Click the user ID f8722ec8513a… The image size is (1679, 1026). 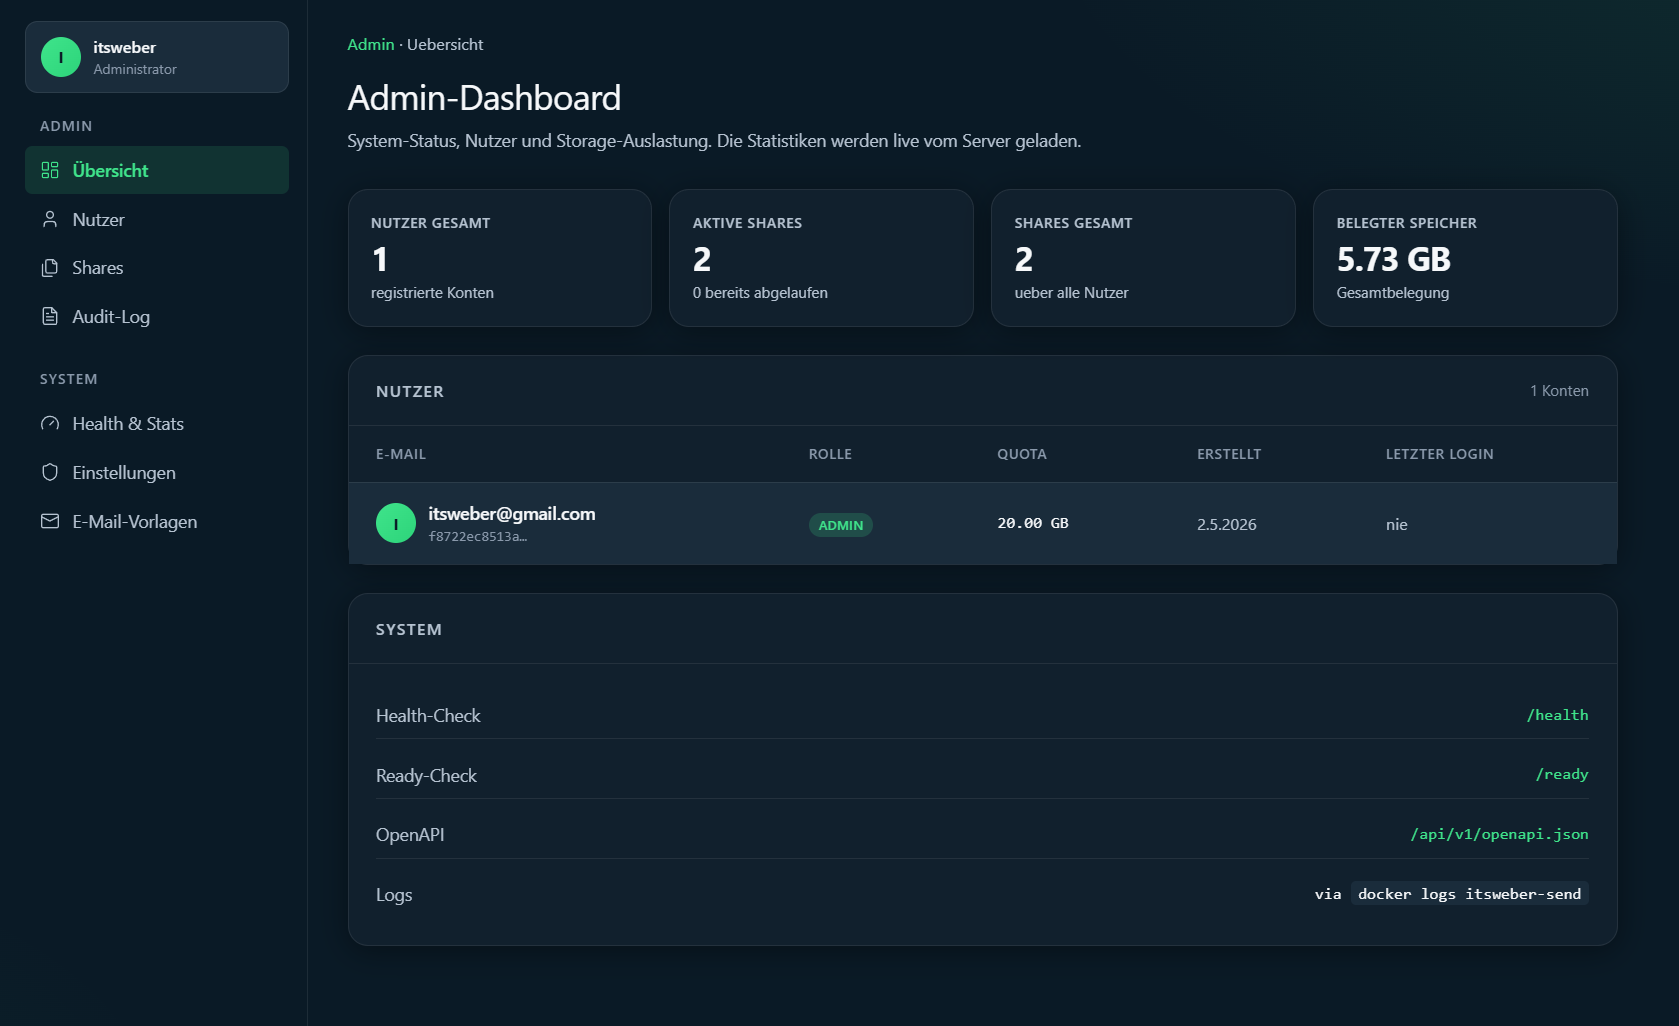point(478,537)
